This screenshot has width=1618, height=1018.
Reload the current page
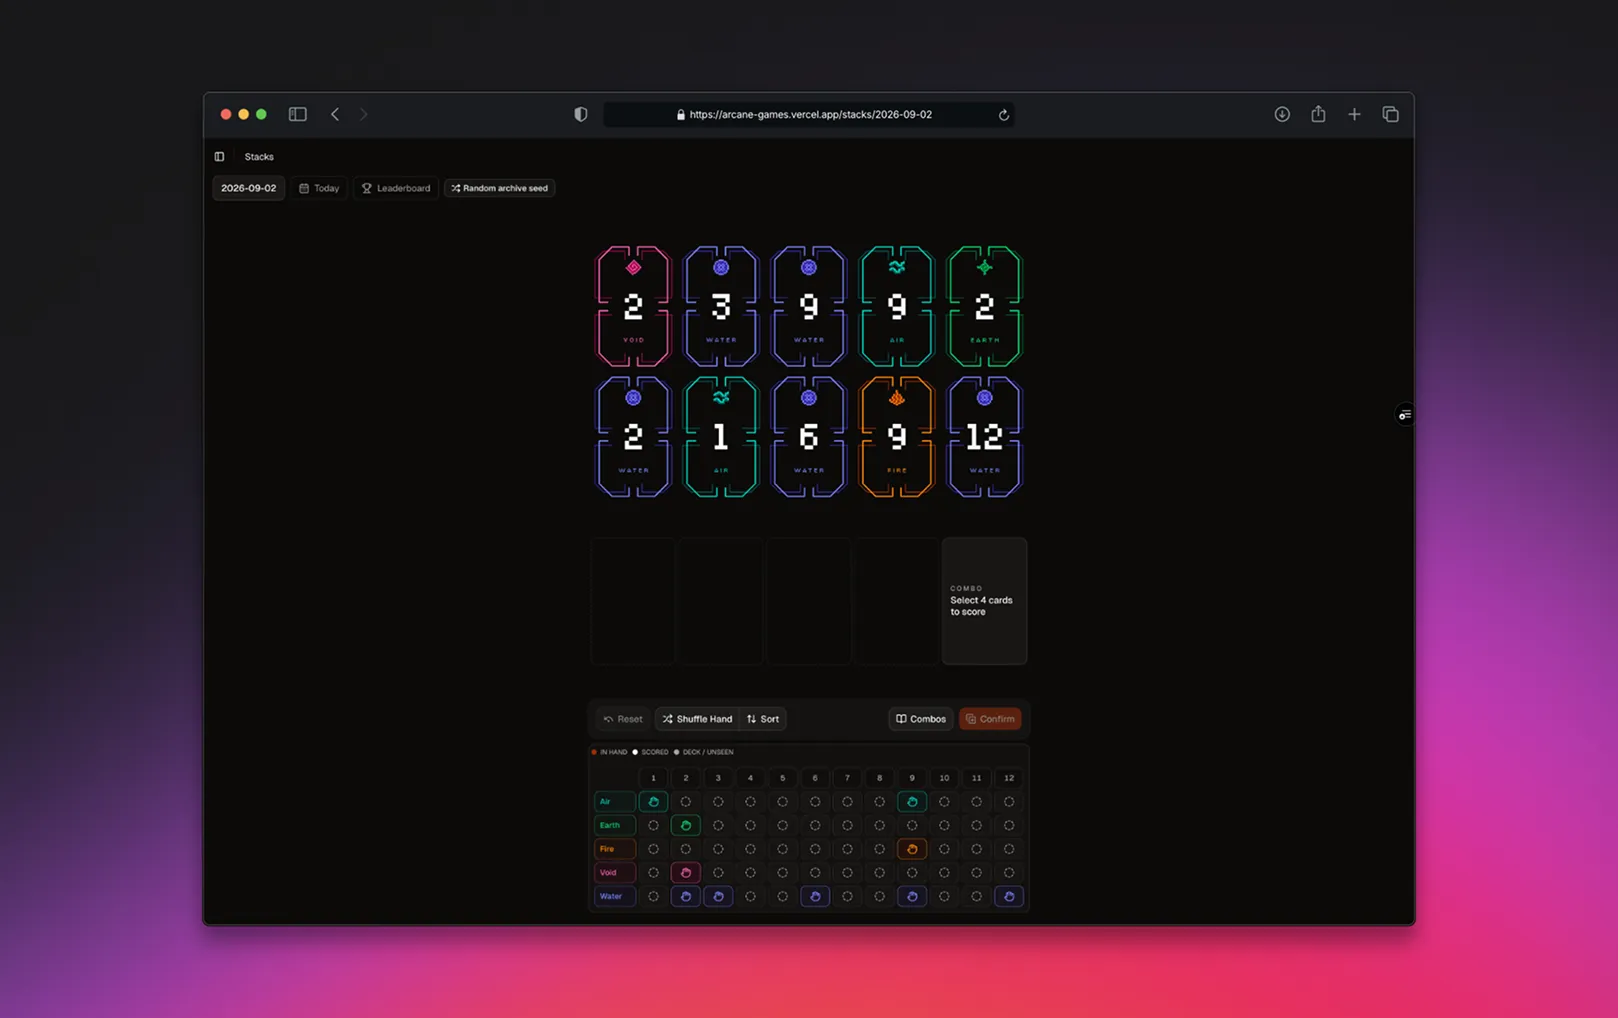point(1003,115)
